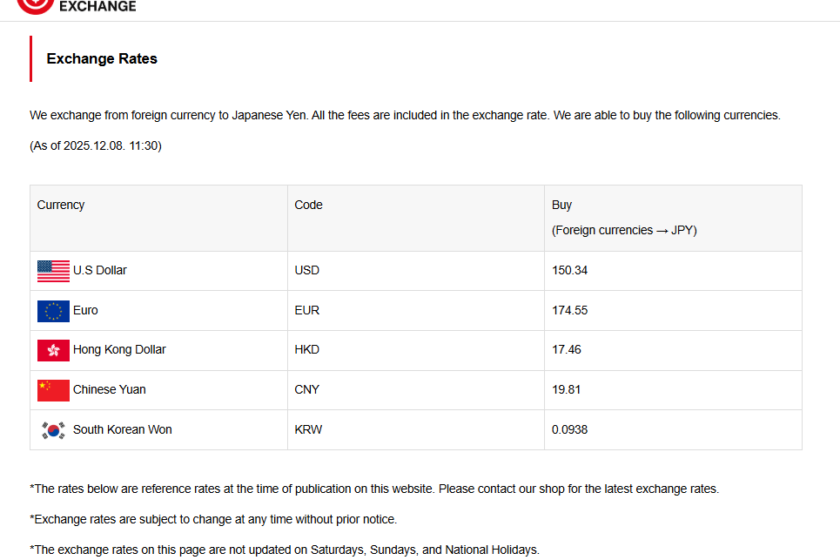
Task: Click the Exchange Rates heading
Action: (102, 59)
